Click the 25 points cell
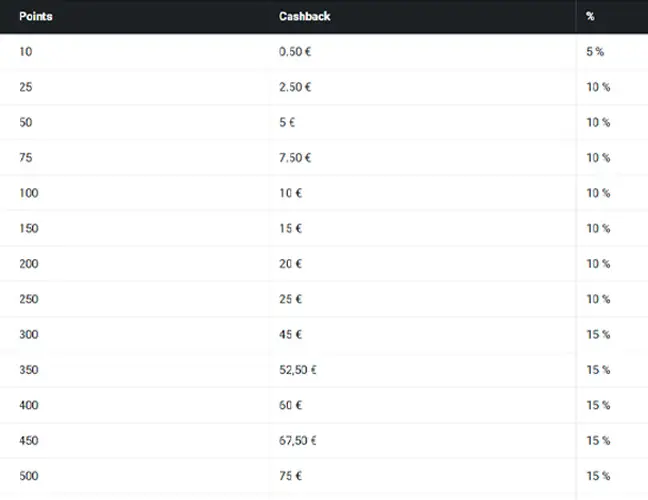Image resolution: width=648 pixels, height=500 pixels. point(26,87)
